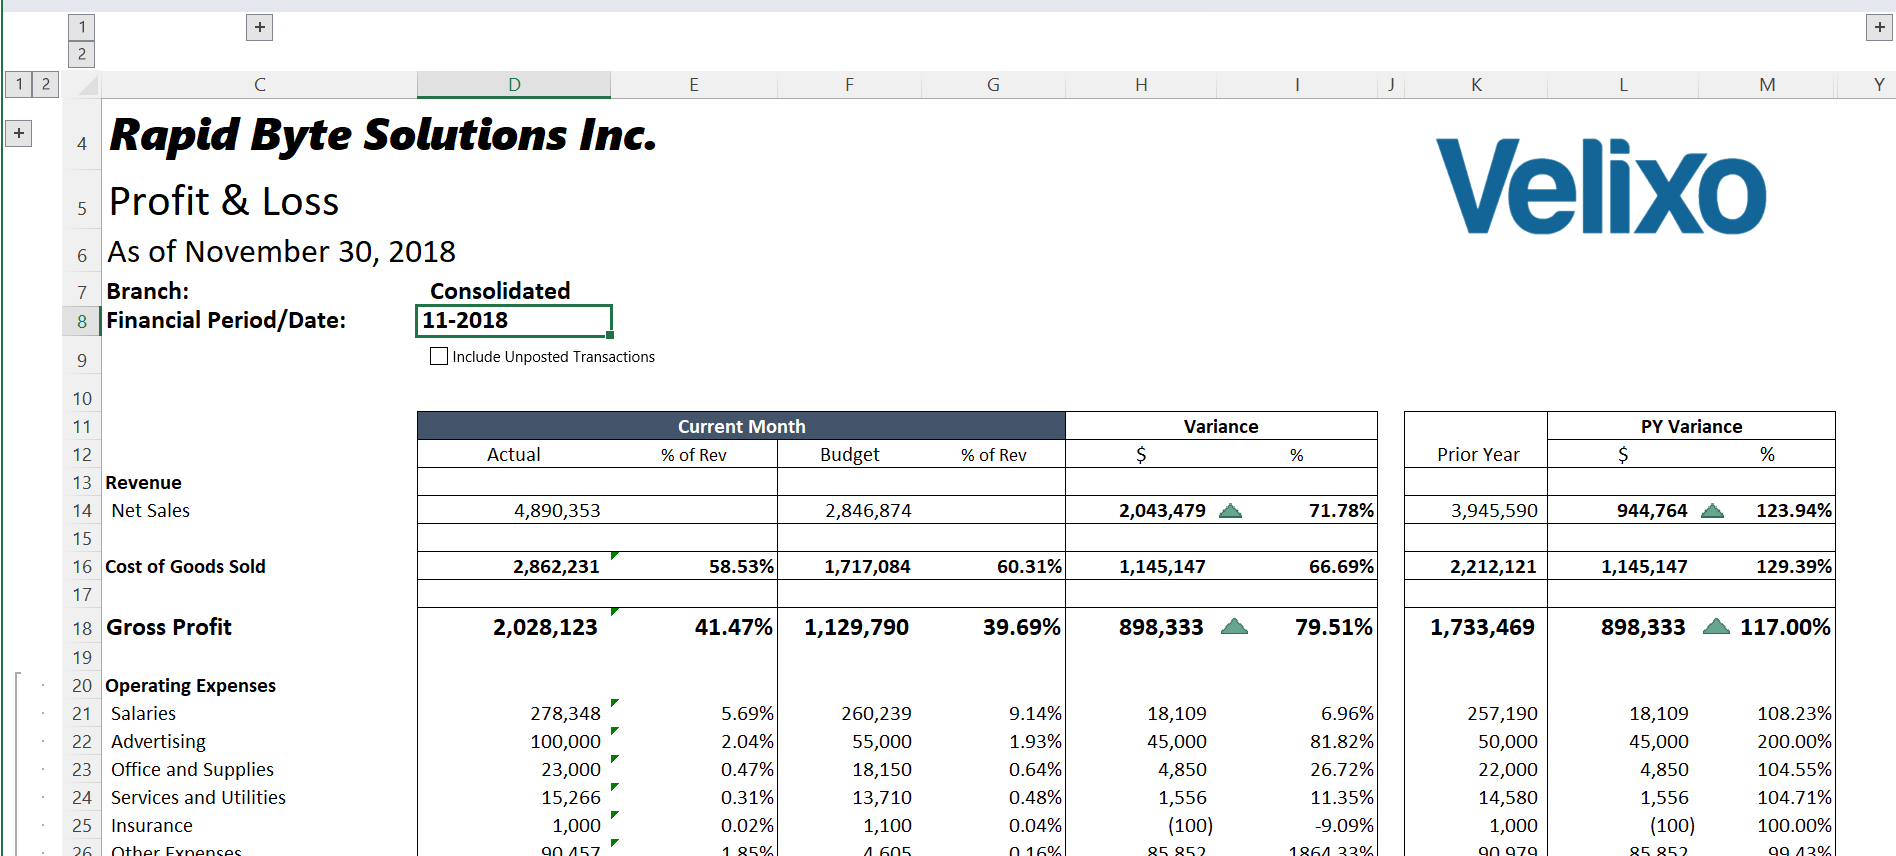Show row outline level 2
1896x856 pixels.
click(46, 84)
